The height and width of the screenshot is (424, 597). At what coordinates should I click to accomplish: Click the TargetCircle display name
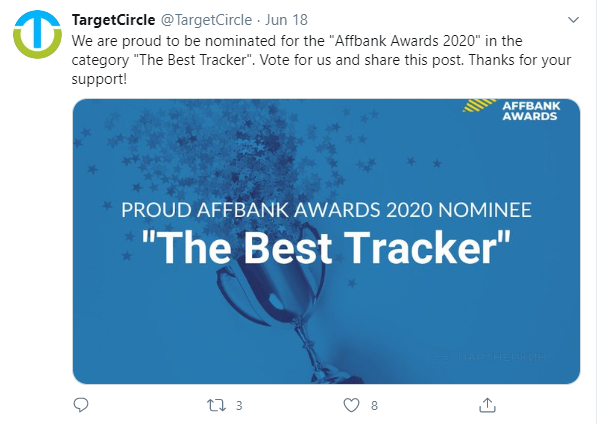tap(113, 20)
